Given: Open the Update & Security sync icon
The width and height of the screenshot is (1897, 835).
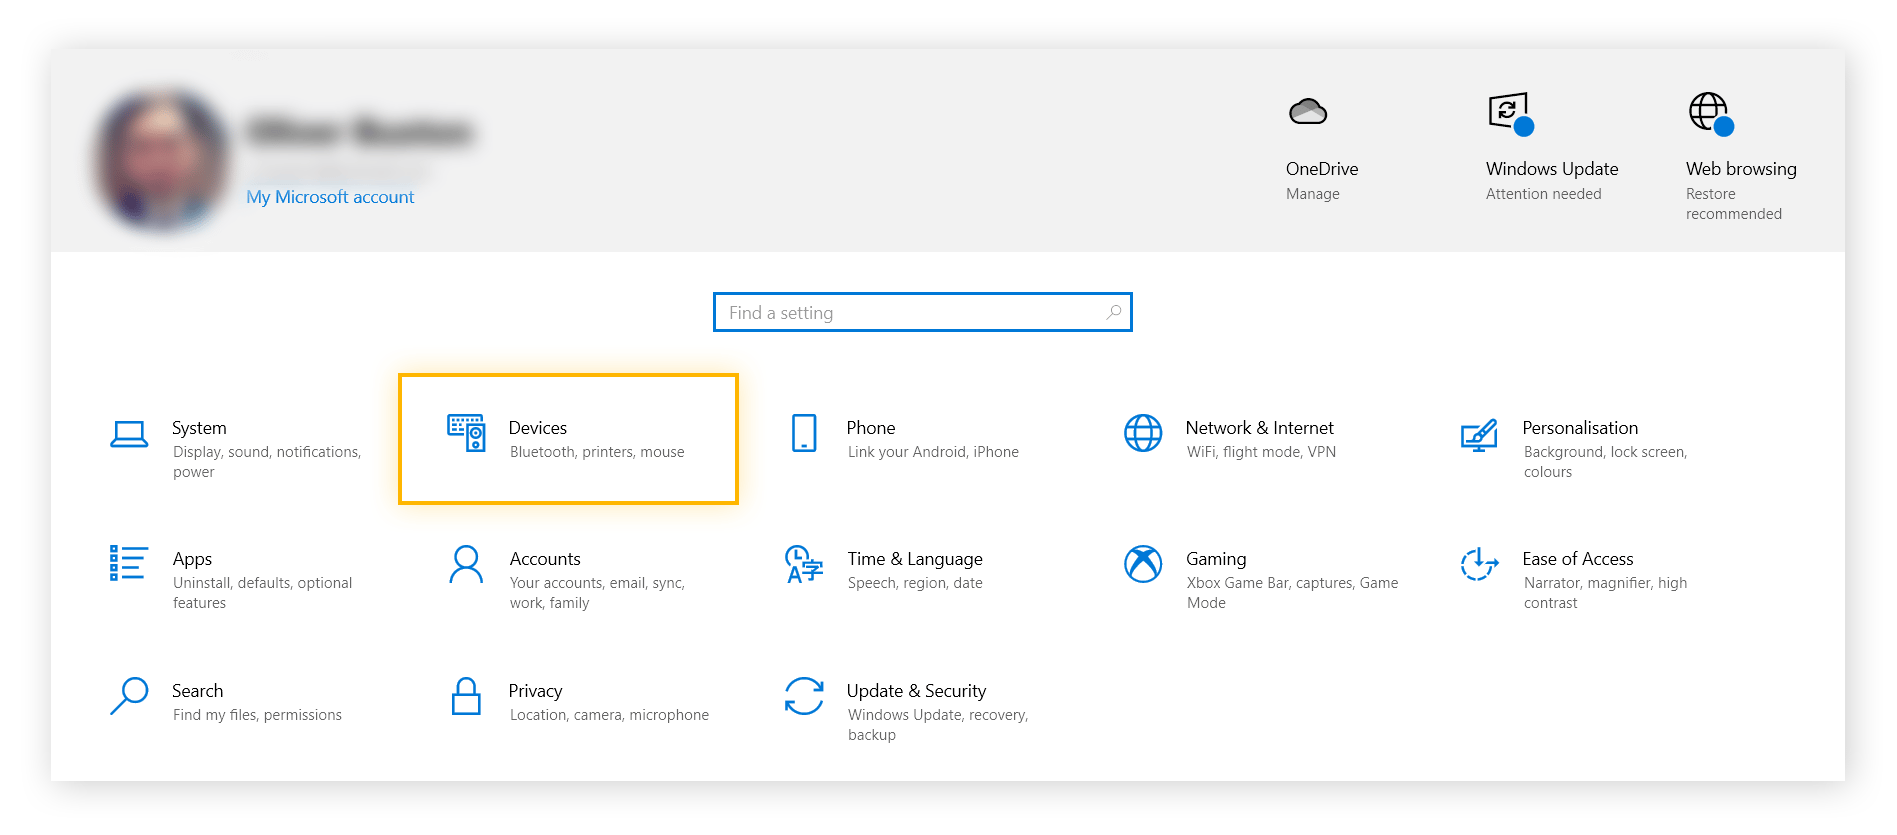Looking at the screenshot, I should click(804, 696).
